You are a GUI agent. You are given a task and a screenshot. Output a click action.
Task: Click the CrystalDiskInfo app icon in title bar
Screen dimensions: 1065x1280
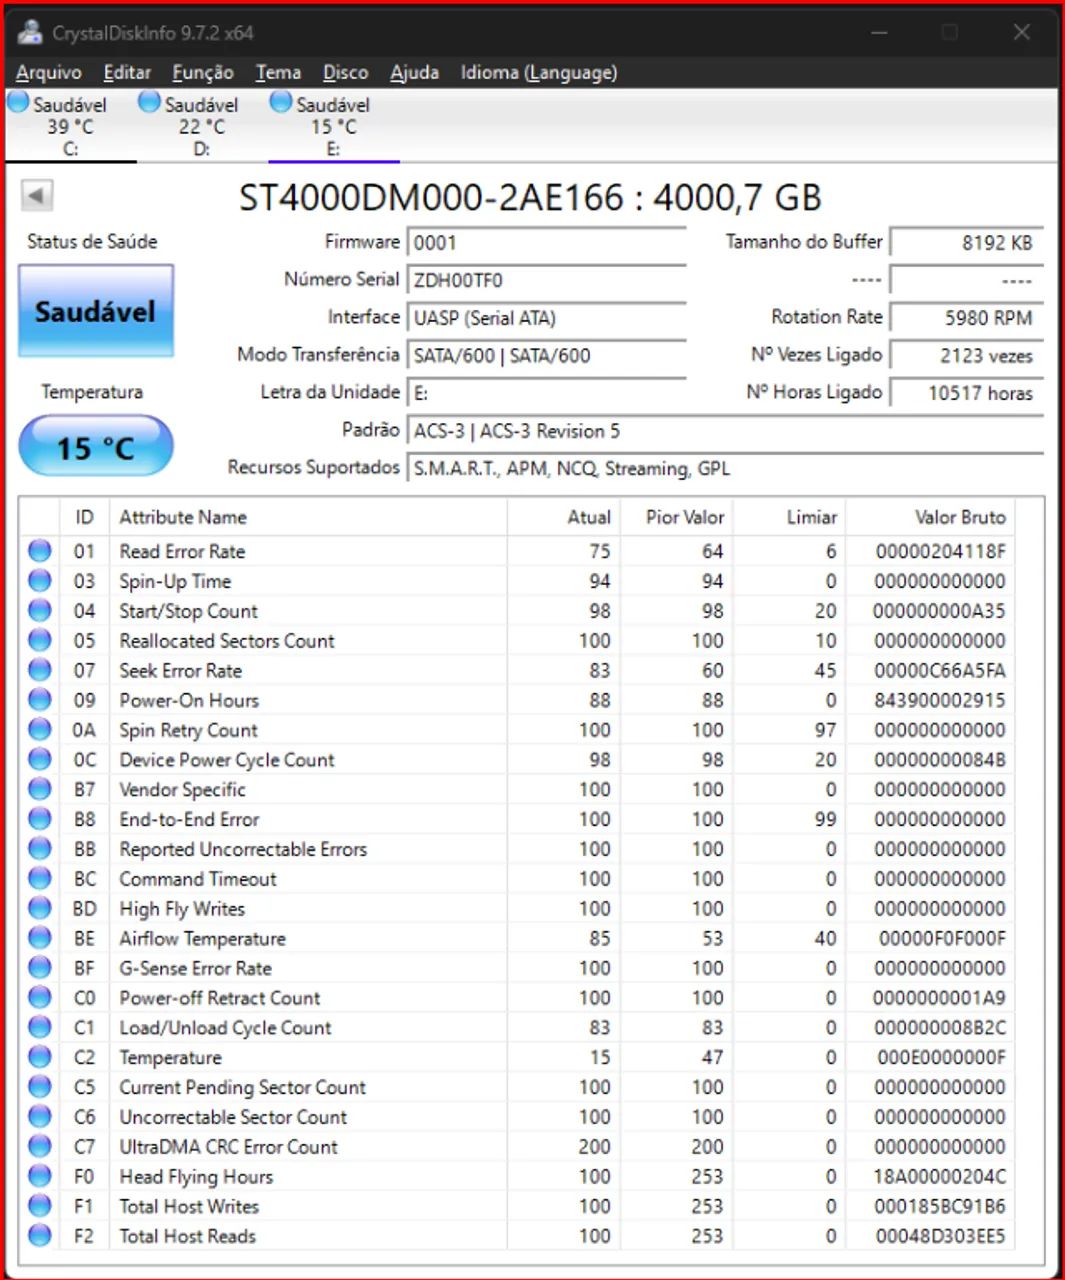31,32
